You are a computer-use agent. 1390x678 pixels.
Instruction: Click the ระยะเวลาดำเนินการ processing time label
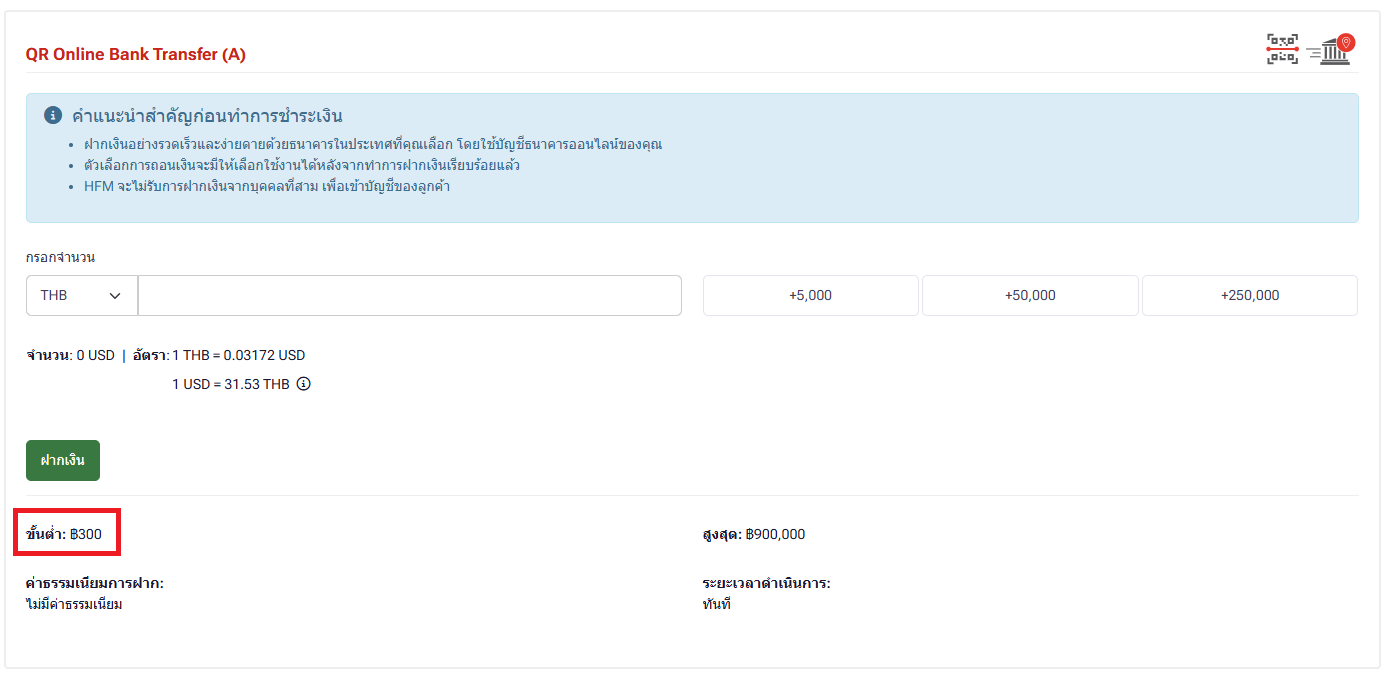click(x=766, y=583)
